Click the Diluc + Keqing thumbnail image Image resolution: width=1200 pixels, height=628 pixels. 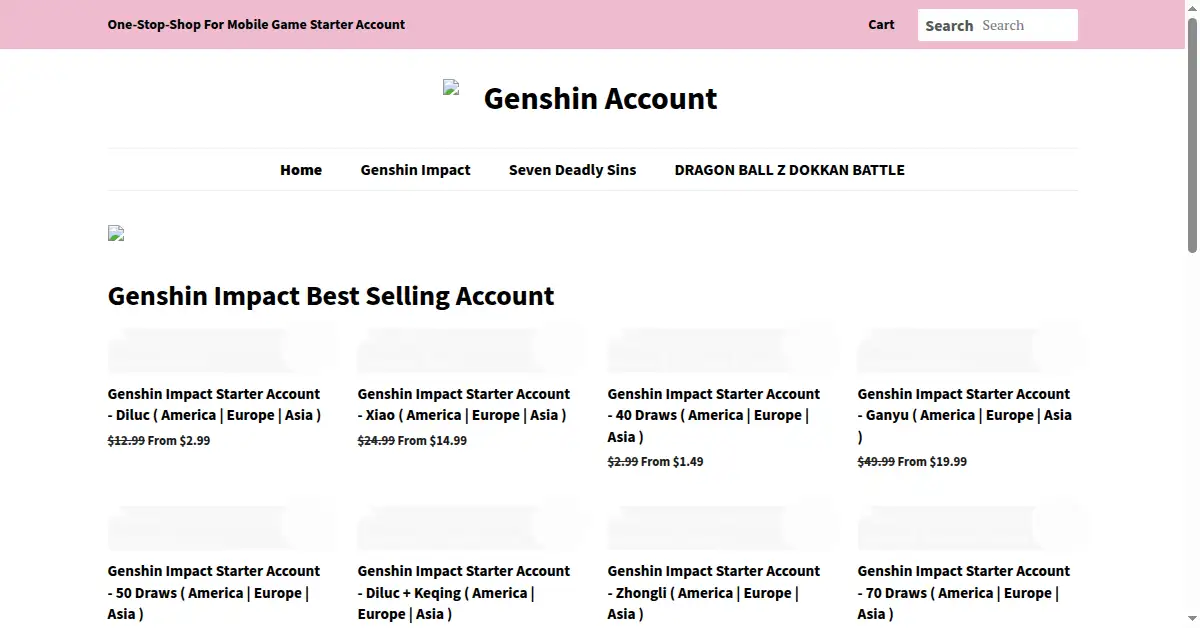click(x=467, y=528)
